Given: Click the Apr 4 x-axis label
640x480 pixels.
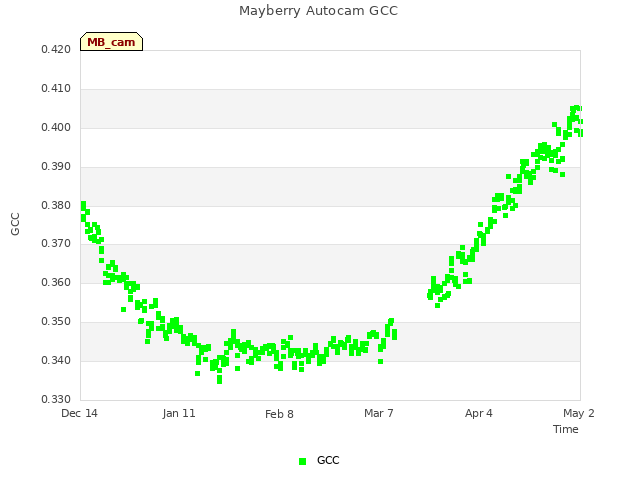Looking at the screenshot, I should pyautogui.click(x=479, y=413).
